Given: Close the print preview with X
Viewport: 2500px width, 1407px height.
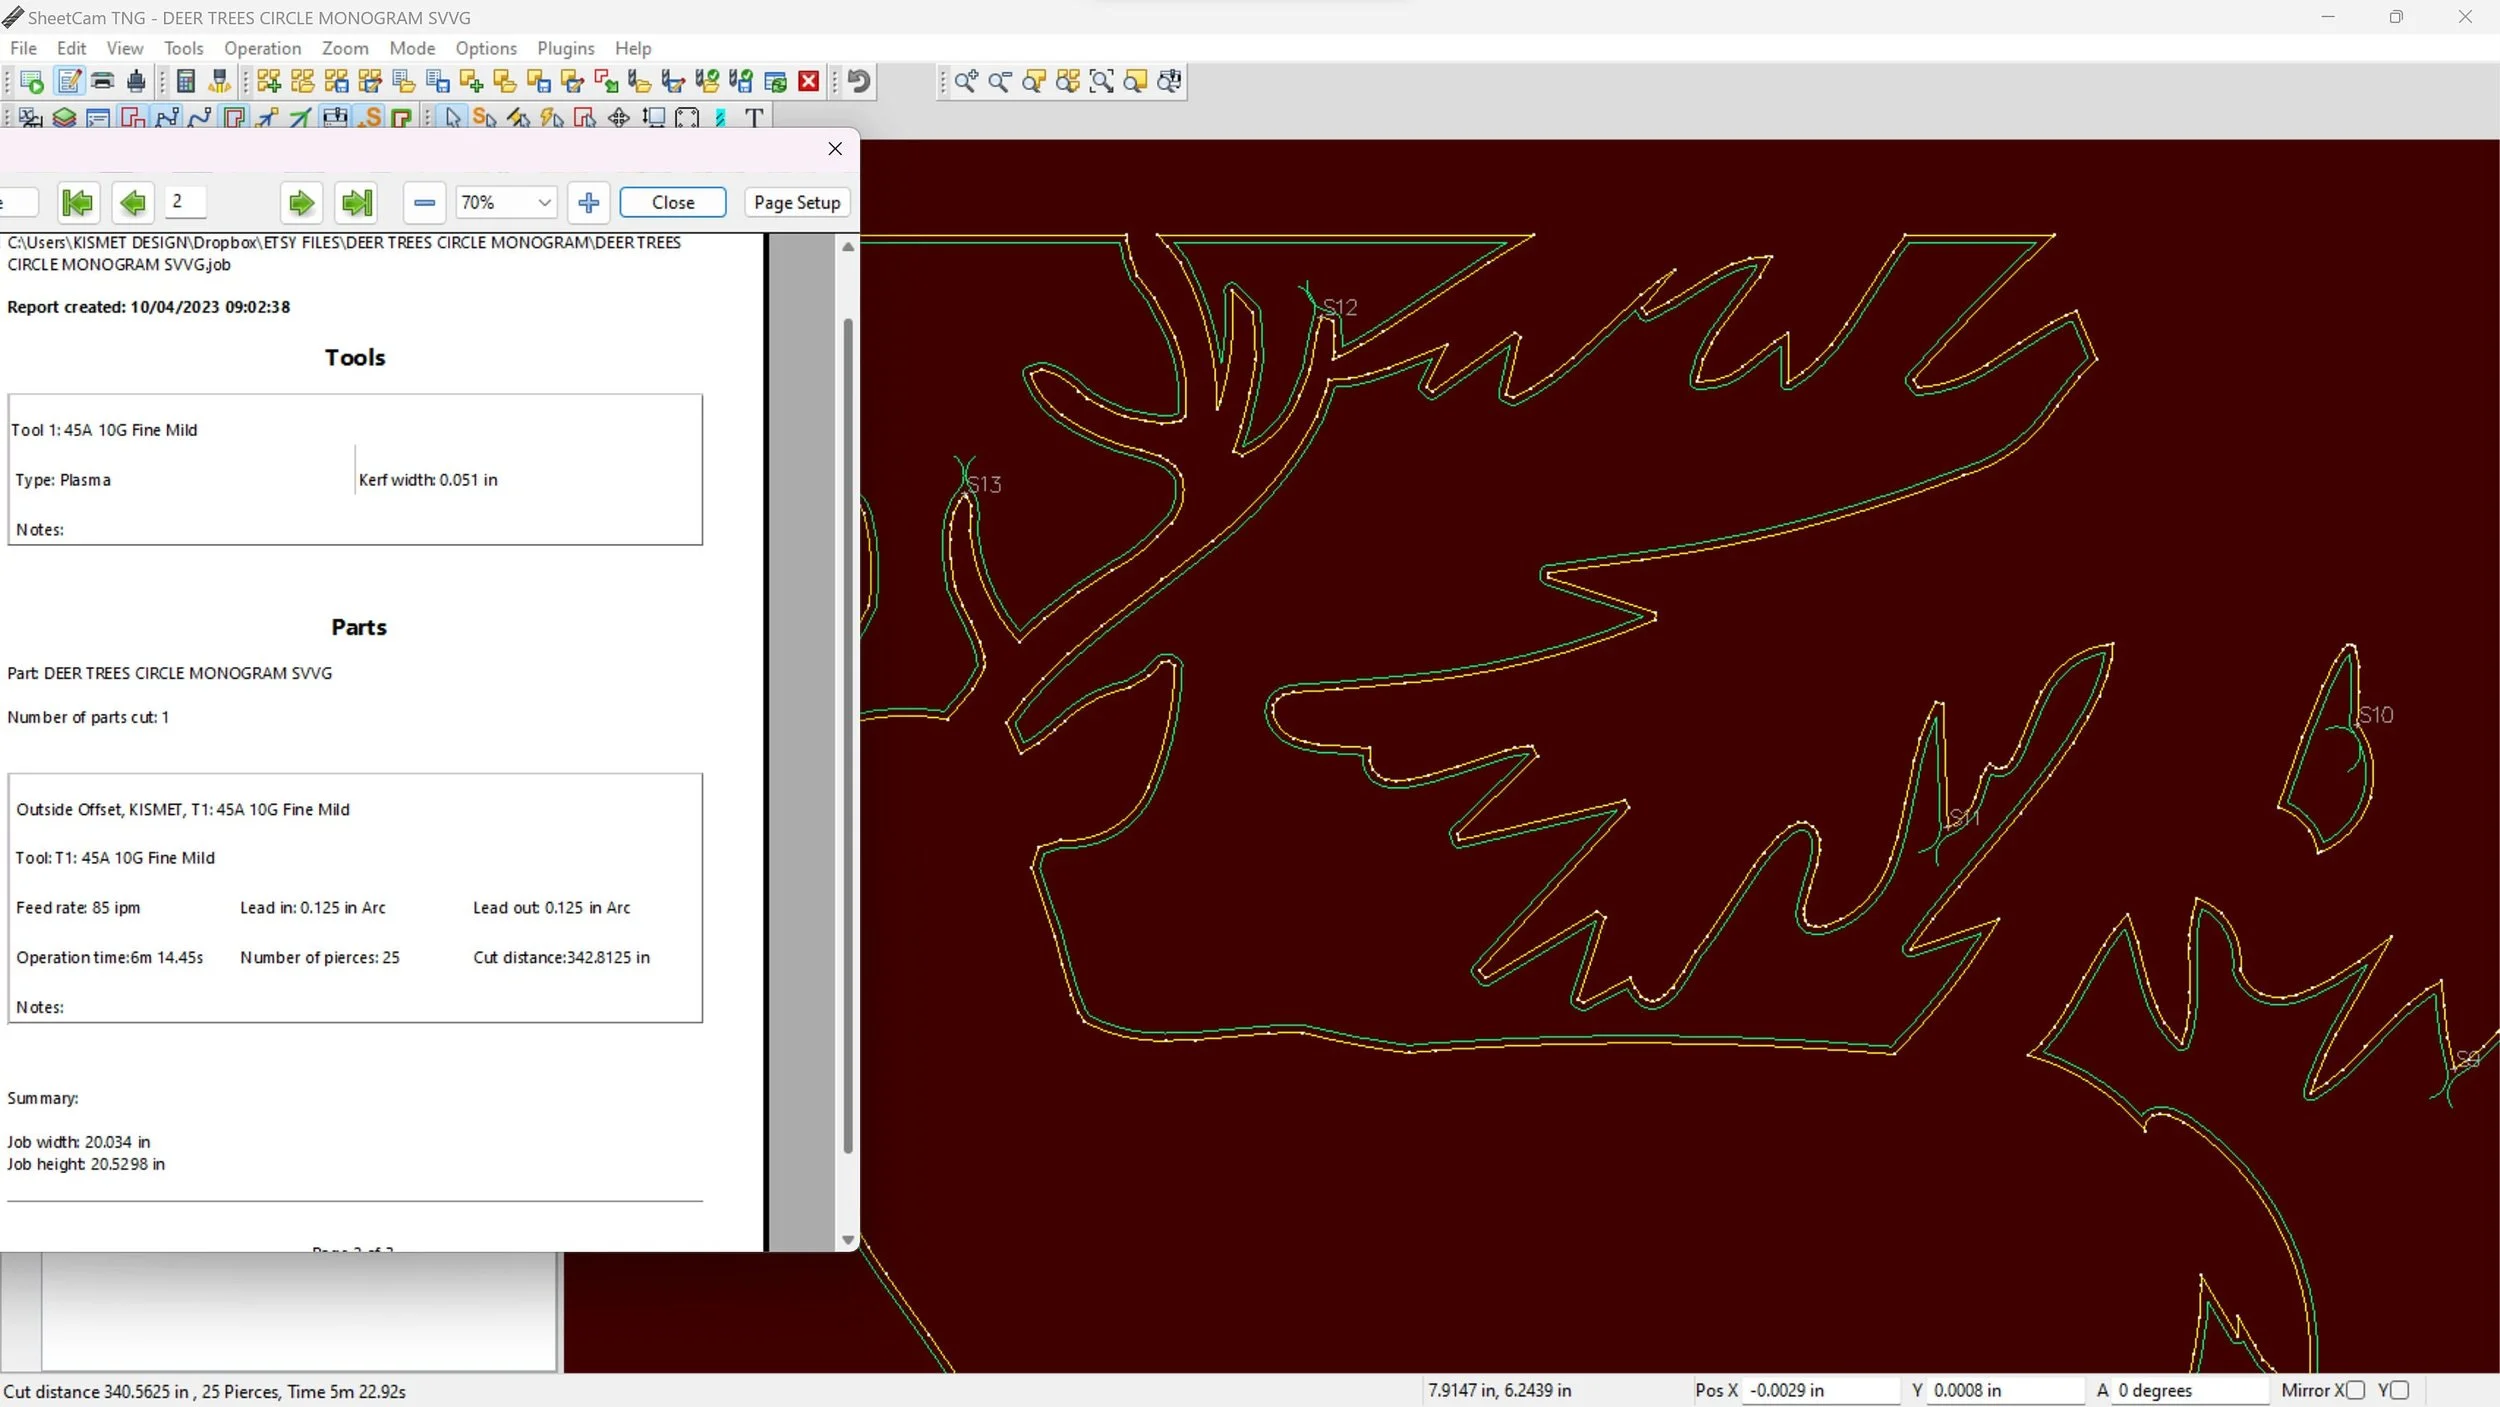Looking at the screenshot, I should [835, 149].
